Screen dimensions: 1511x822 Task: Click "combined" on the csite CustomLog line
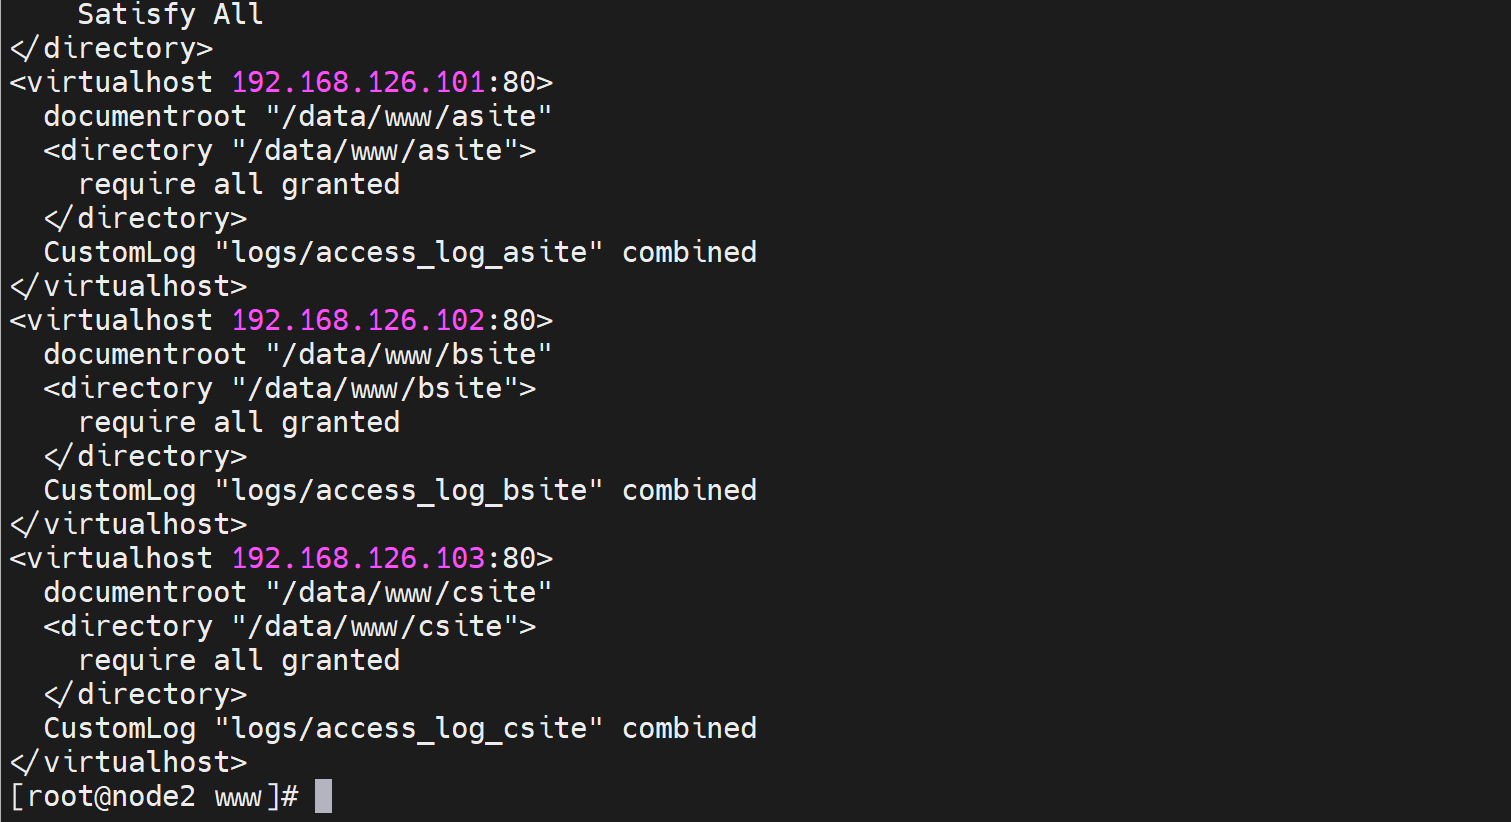pos(689,728)
